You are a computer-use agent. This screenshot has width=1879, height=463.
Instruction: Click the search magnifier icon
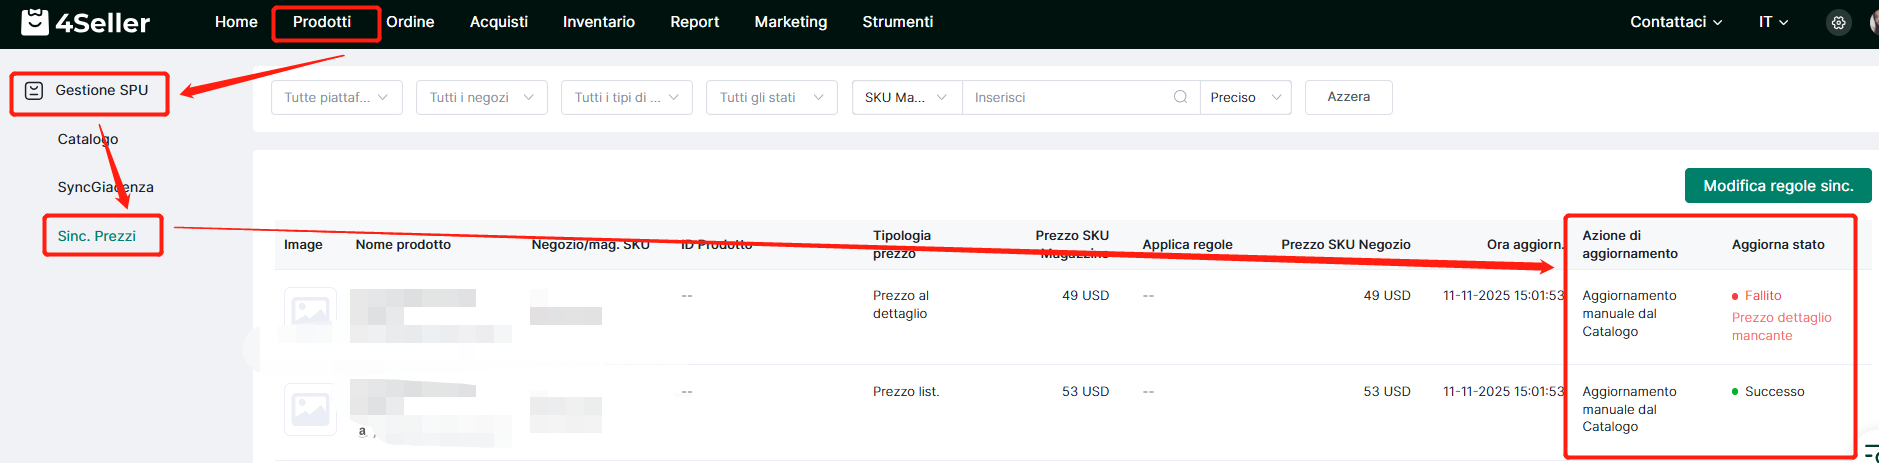pos(1180,97)
